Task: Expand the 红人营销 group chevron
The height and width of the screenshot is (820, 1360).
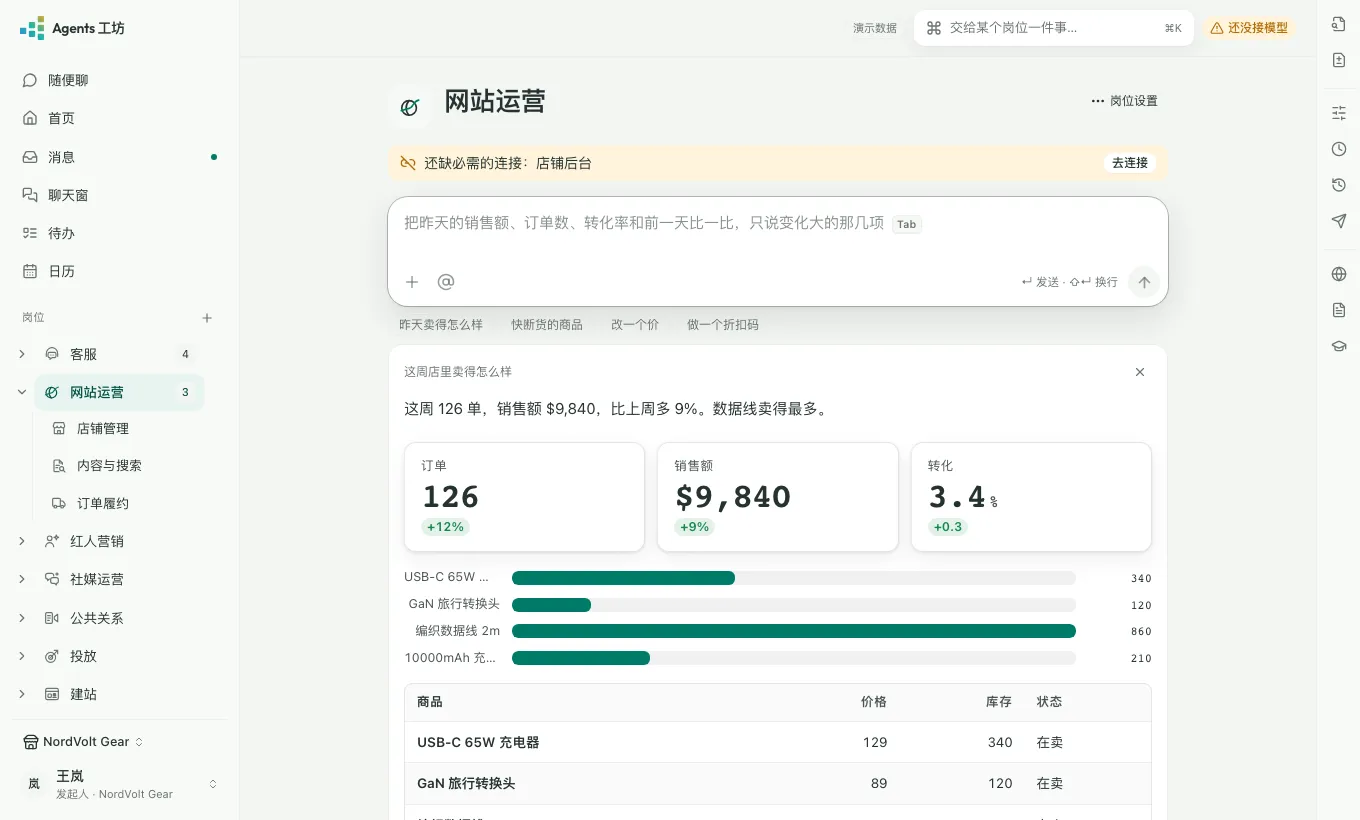Action: click(x=22, y=541)
